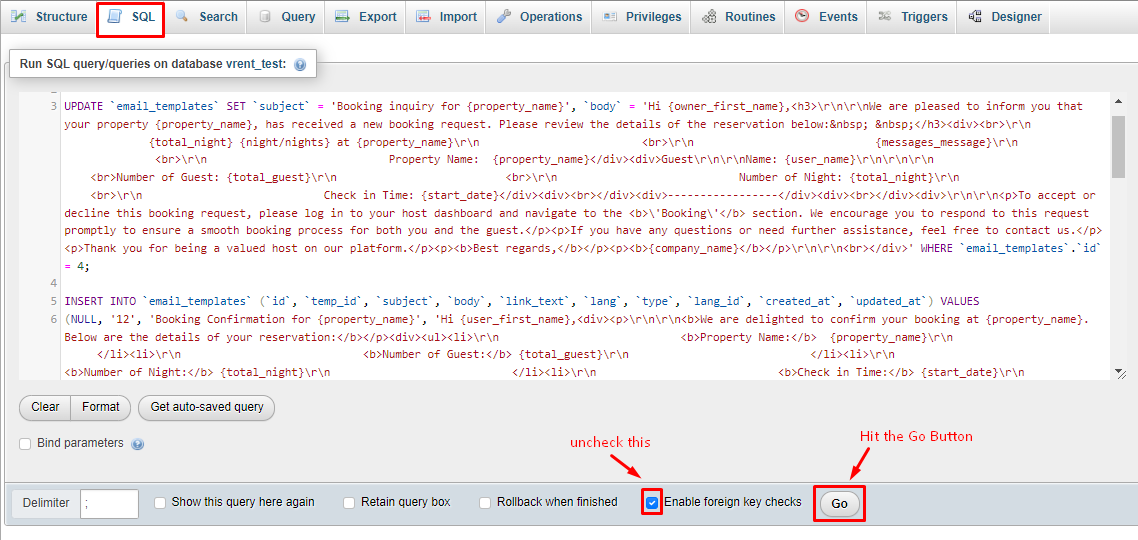Viewport: 1138px width, 540px height.
Task: Tick the Retain query box checkbox
Action: [349, 503]
